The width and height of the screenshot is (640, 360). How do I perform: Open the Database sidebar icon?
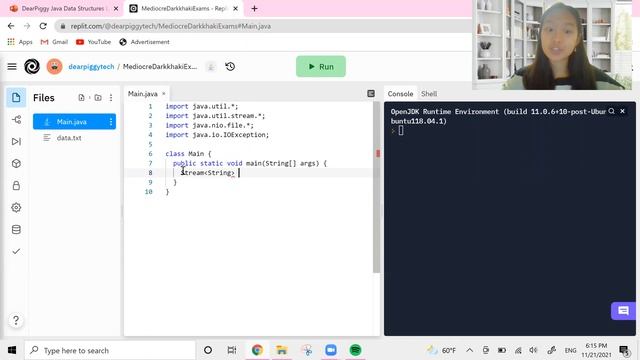(x=16, y=229)
